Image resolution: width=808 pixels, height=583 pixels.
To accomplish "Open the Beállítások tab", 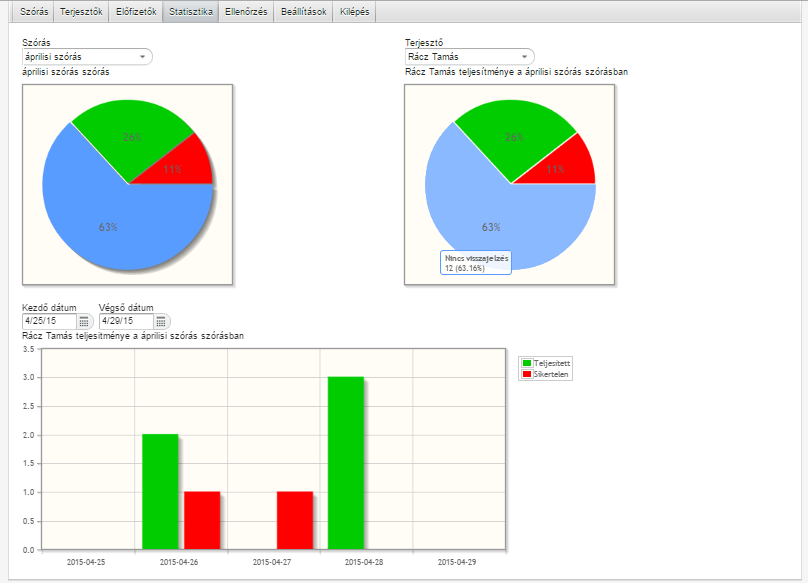I will pyautogui.click(x=304, y=11).
